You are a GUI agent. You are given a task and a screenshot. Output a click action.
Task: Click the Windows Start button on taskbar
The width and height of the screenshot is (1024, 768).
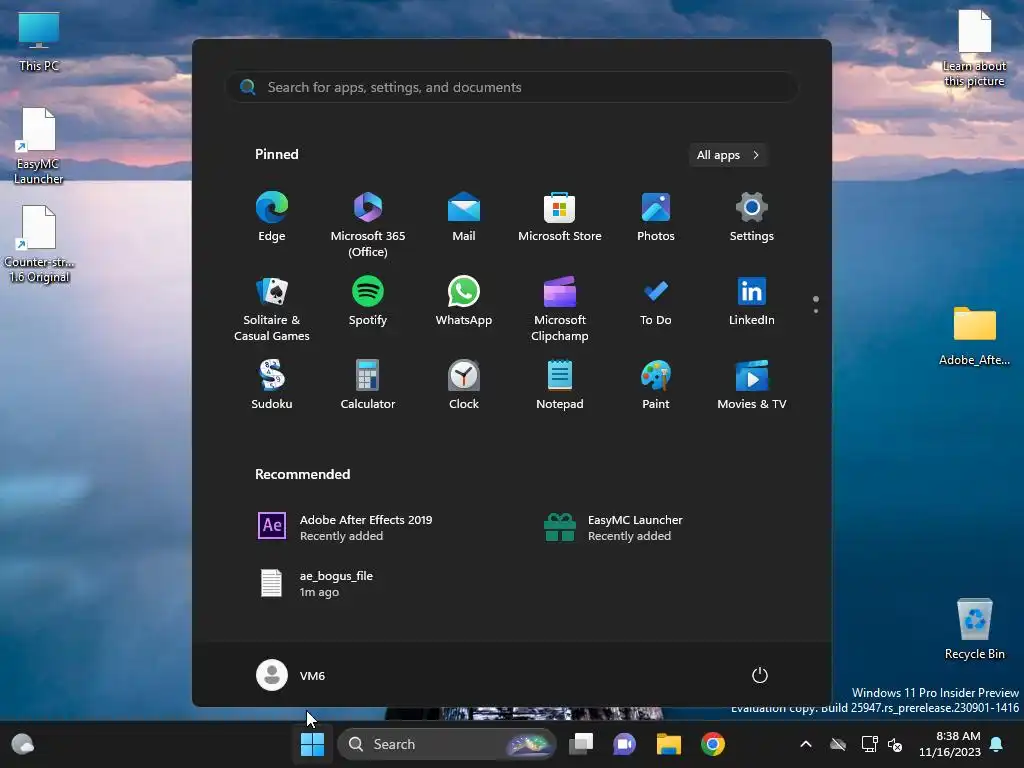click(x=312, y=744)
